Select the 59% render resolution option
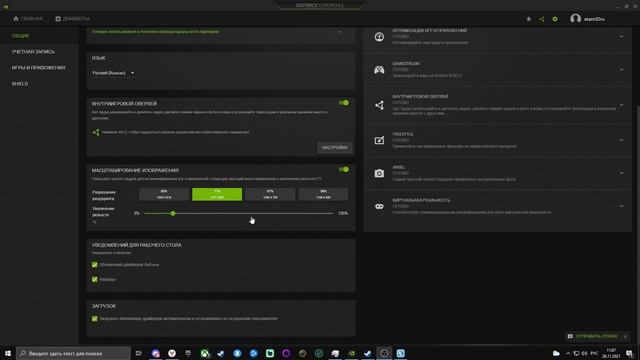This screenshot has height=360, width=640. click(x=323, y=194)
